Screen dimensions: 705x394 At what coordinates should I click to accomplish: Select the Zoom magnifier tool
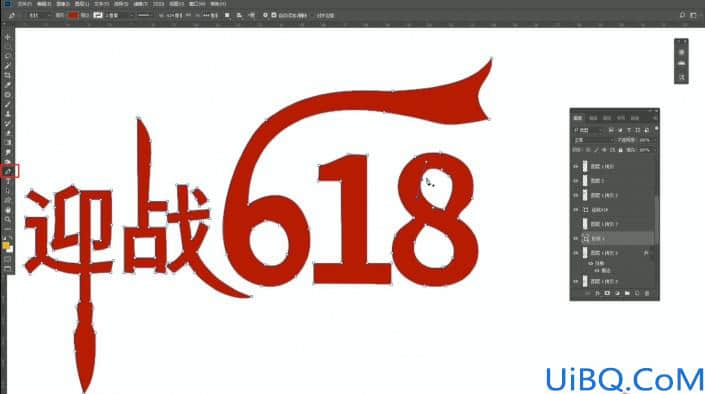pos(8,219)
